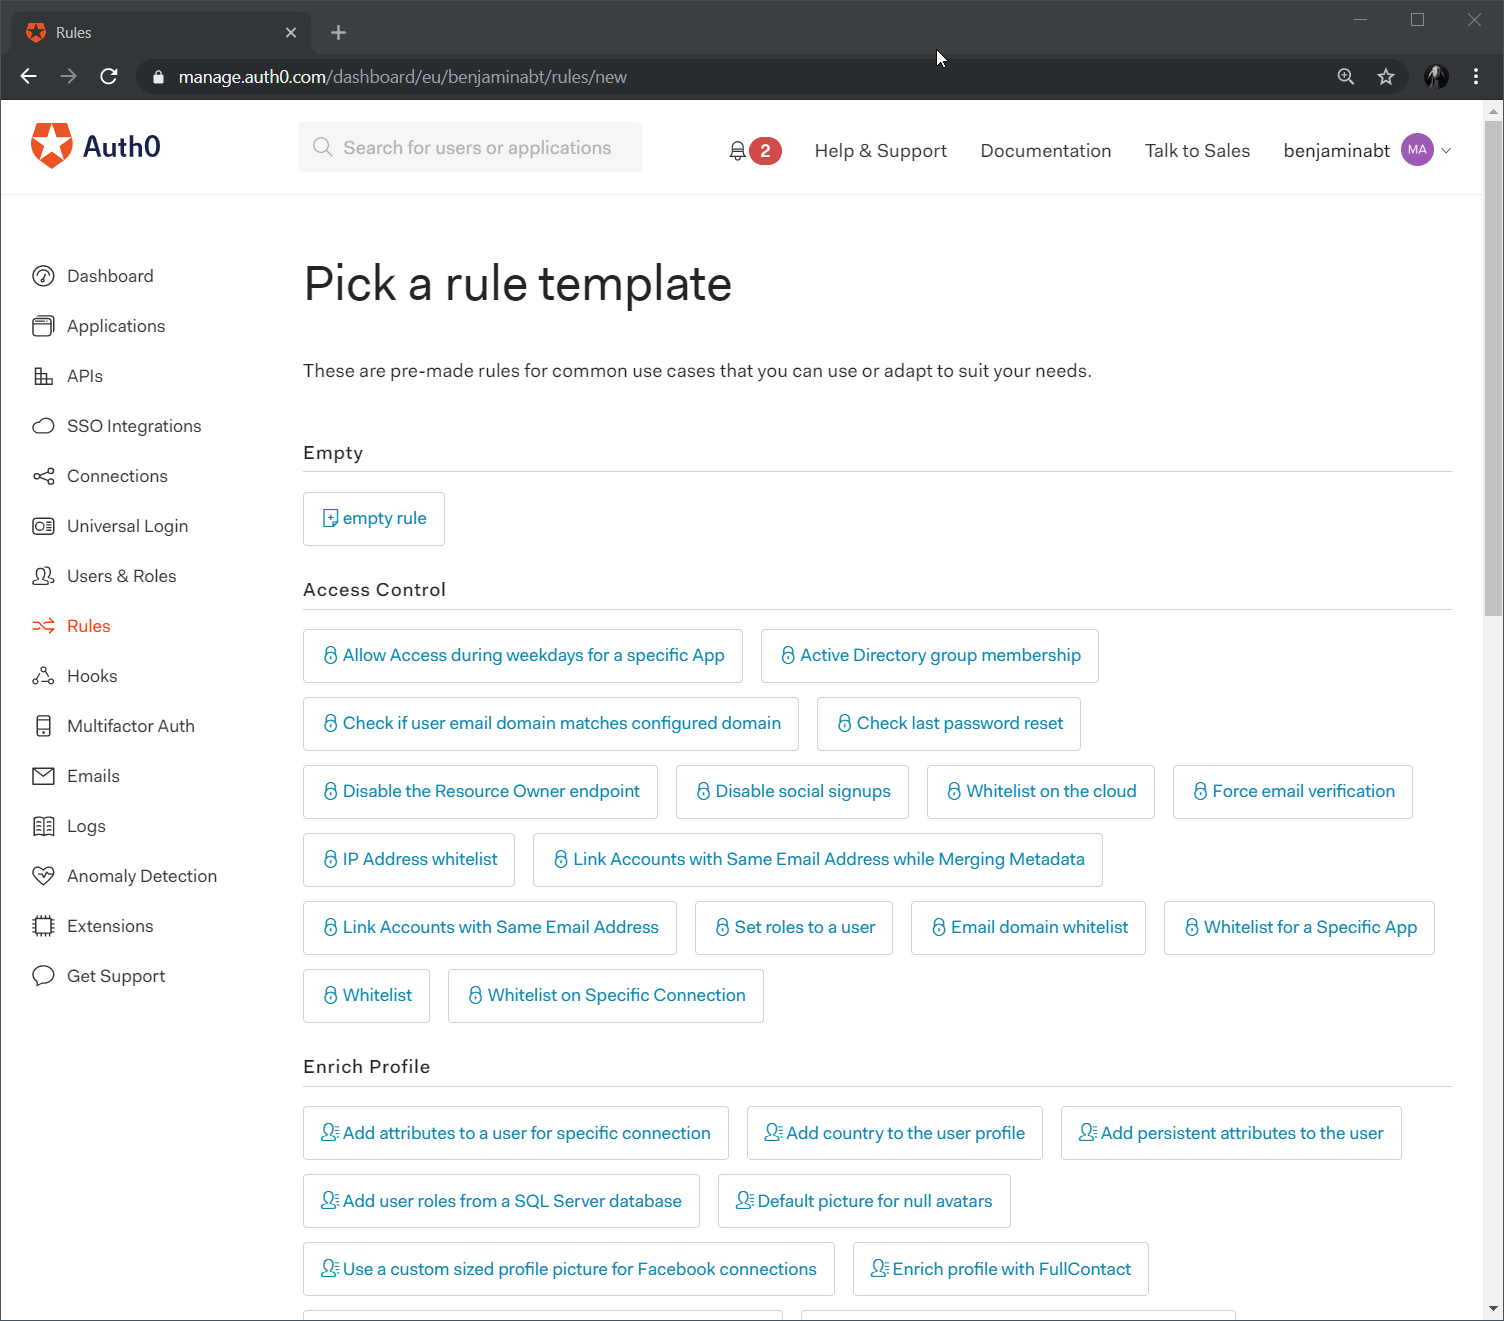Viewport: 1504px width, 1321px height.
Task: Create an empty rule
Action: 373,518
